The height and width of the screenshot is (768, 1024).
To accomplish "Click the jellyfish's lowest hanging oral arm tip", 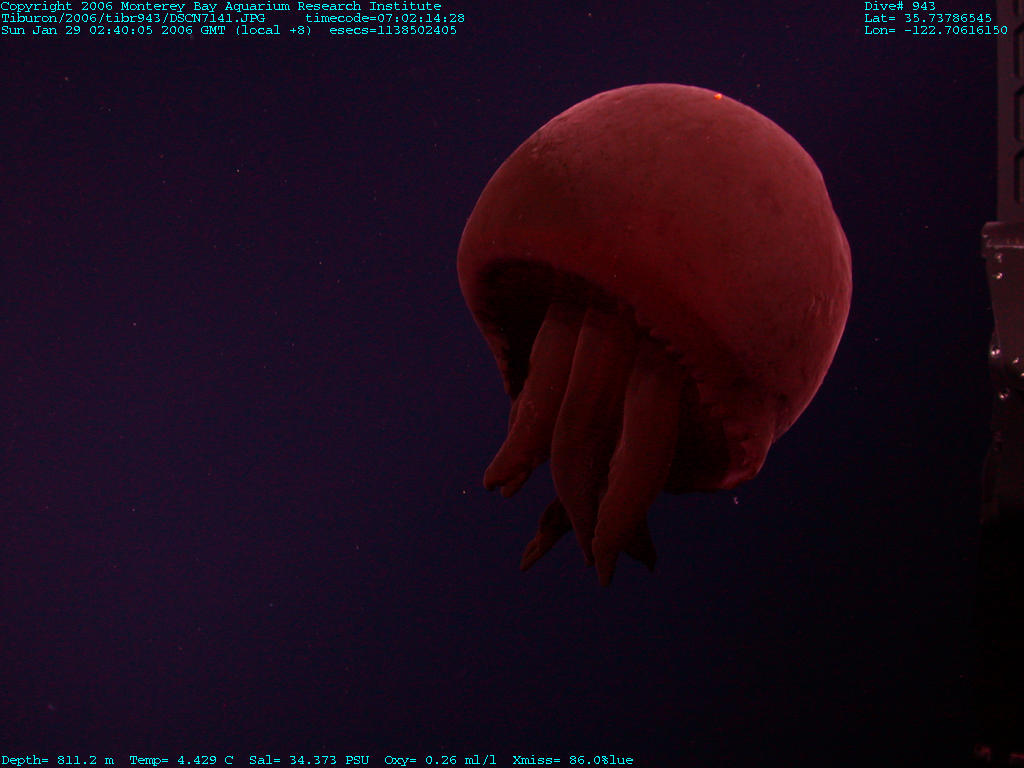I will pyautogui.click(x=604, y=578).
